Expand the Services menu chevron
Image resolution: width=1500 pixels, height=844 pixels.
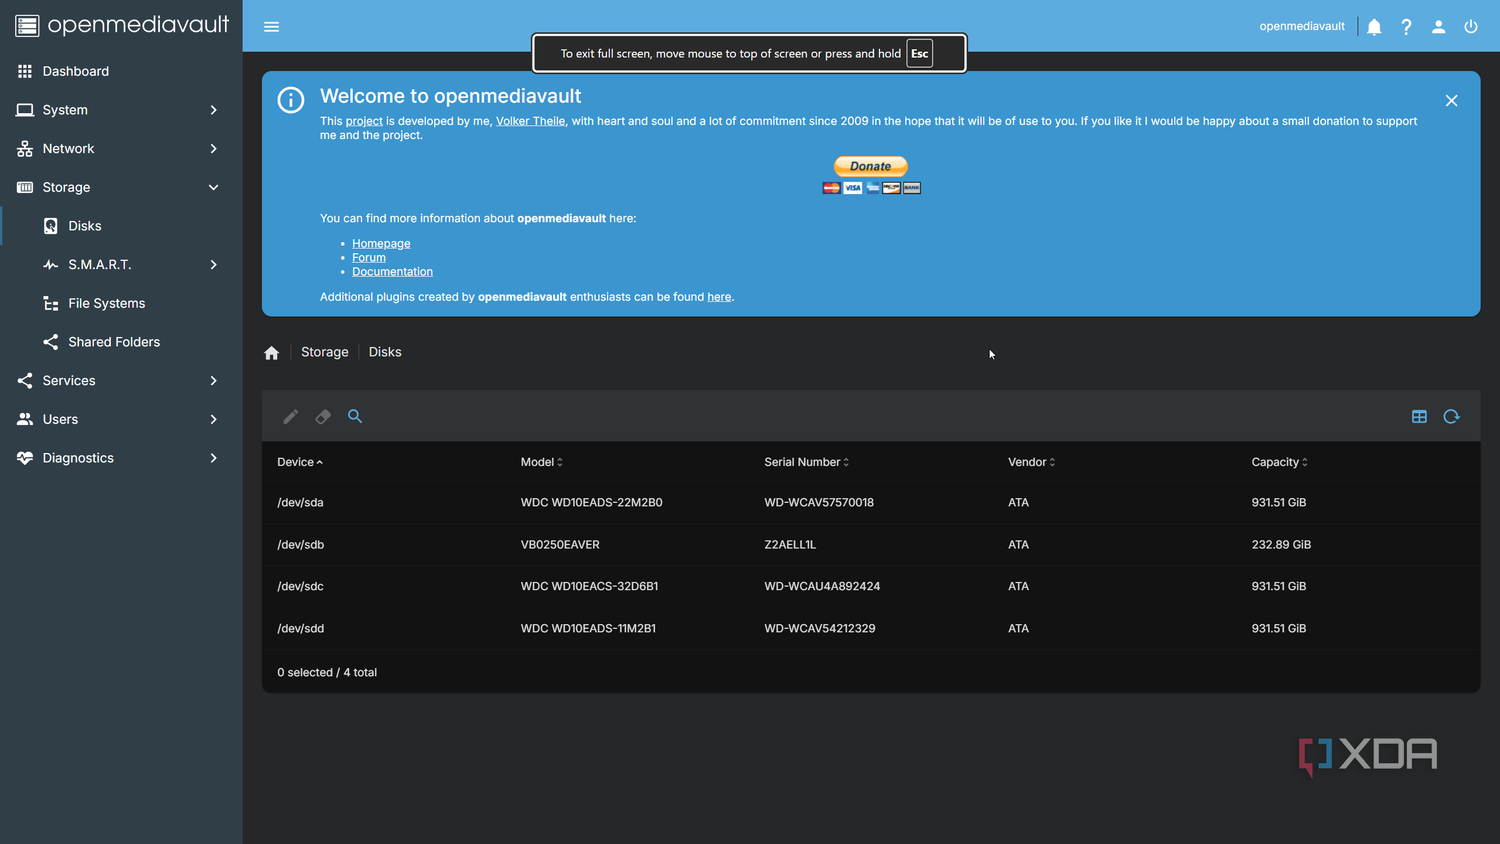[213, 381]
